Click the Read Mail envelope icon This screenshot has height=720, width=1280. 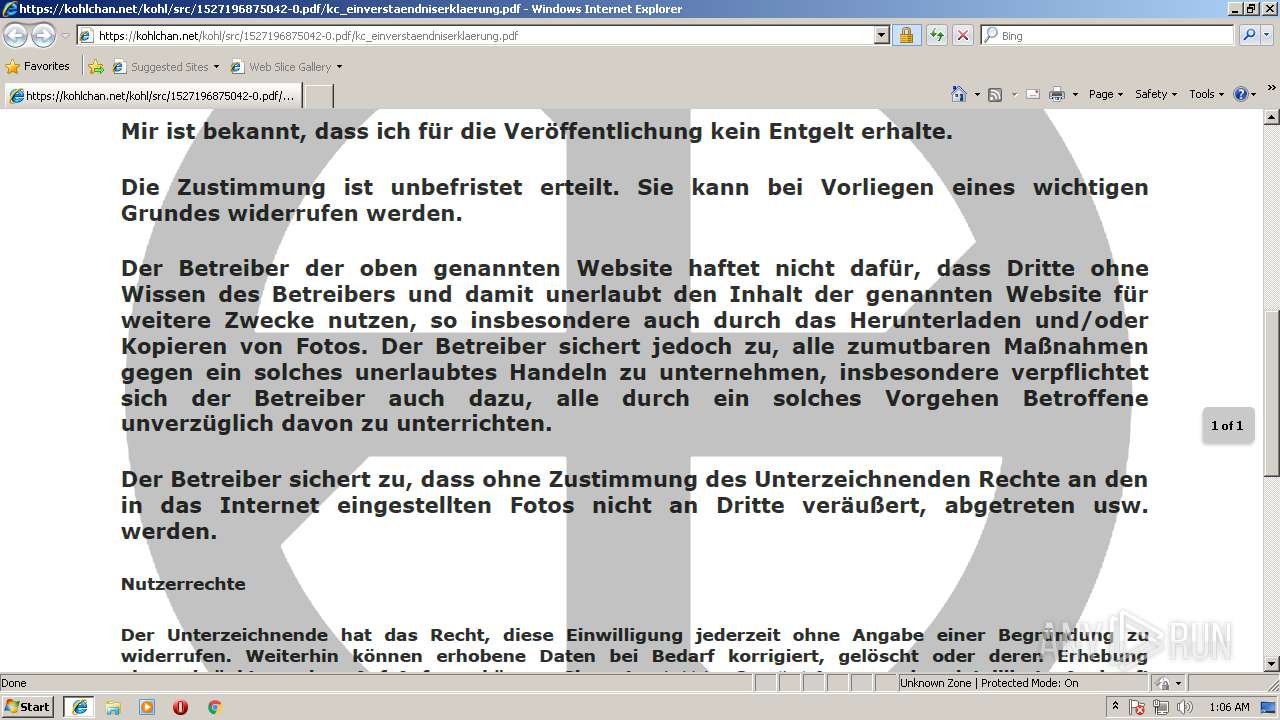click(1033, 94)
